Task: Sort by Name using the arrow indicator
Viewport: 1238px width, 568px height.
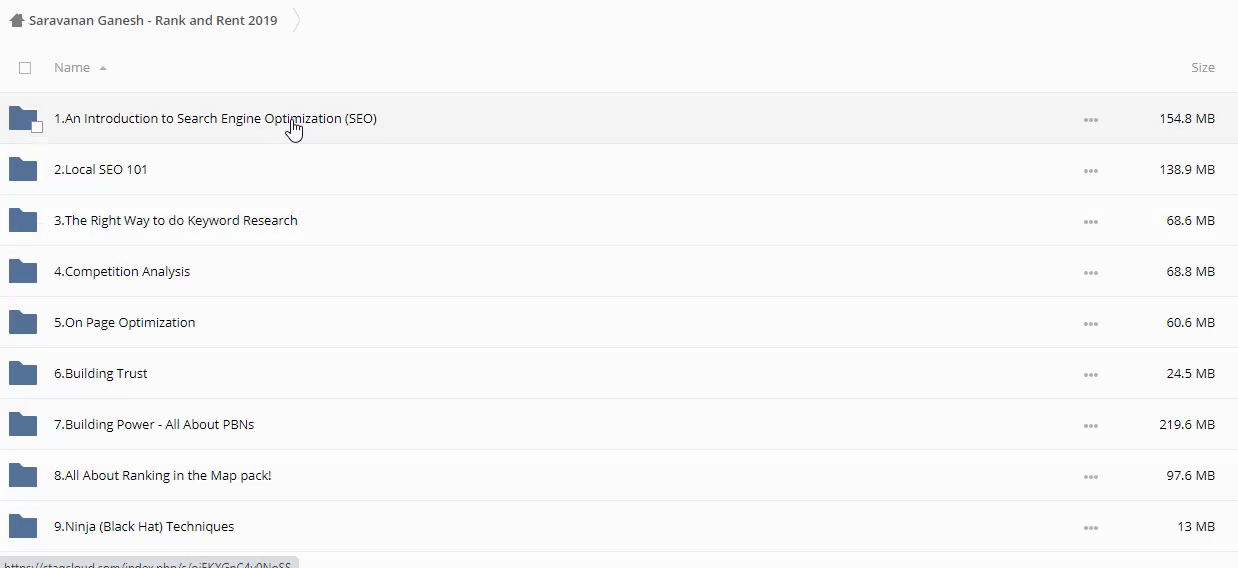Action: (103, 68)
